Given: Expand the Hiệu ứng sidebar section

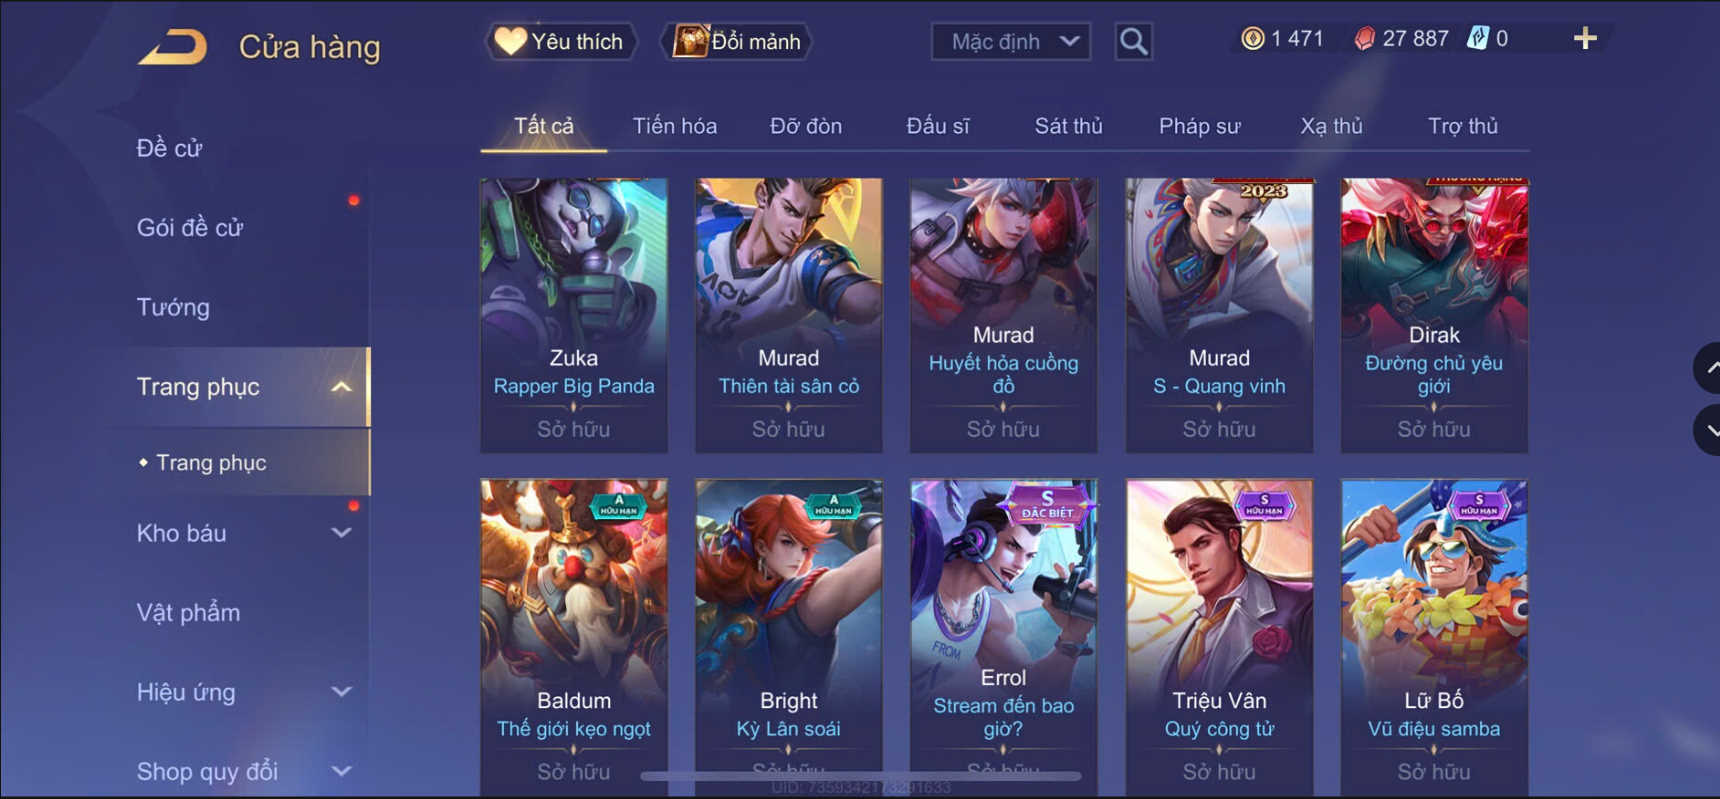Looking at the screenshot, I should click(341, 692).
